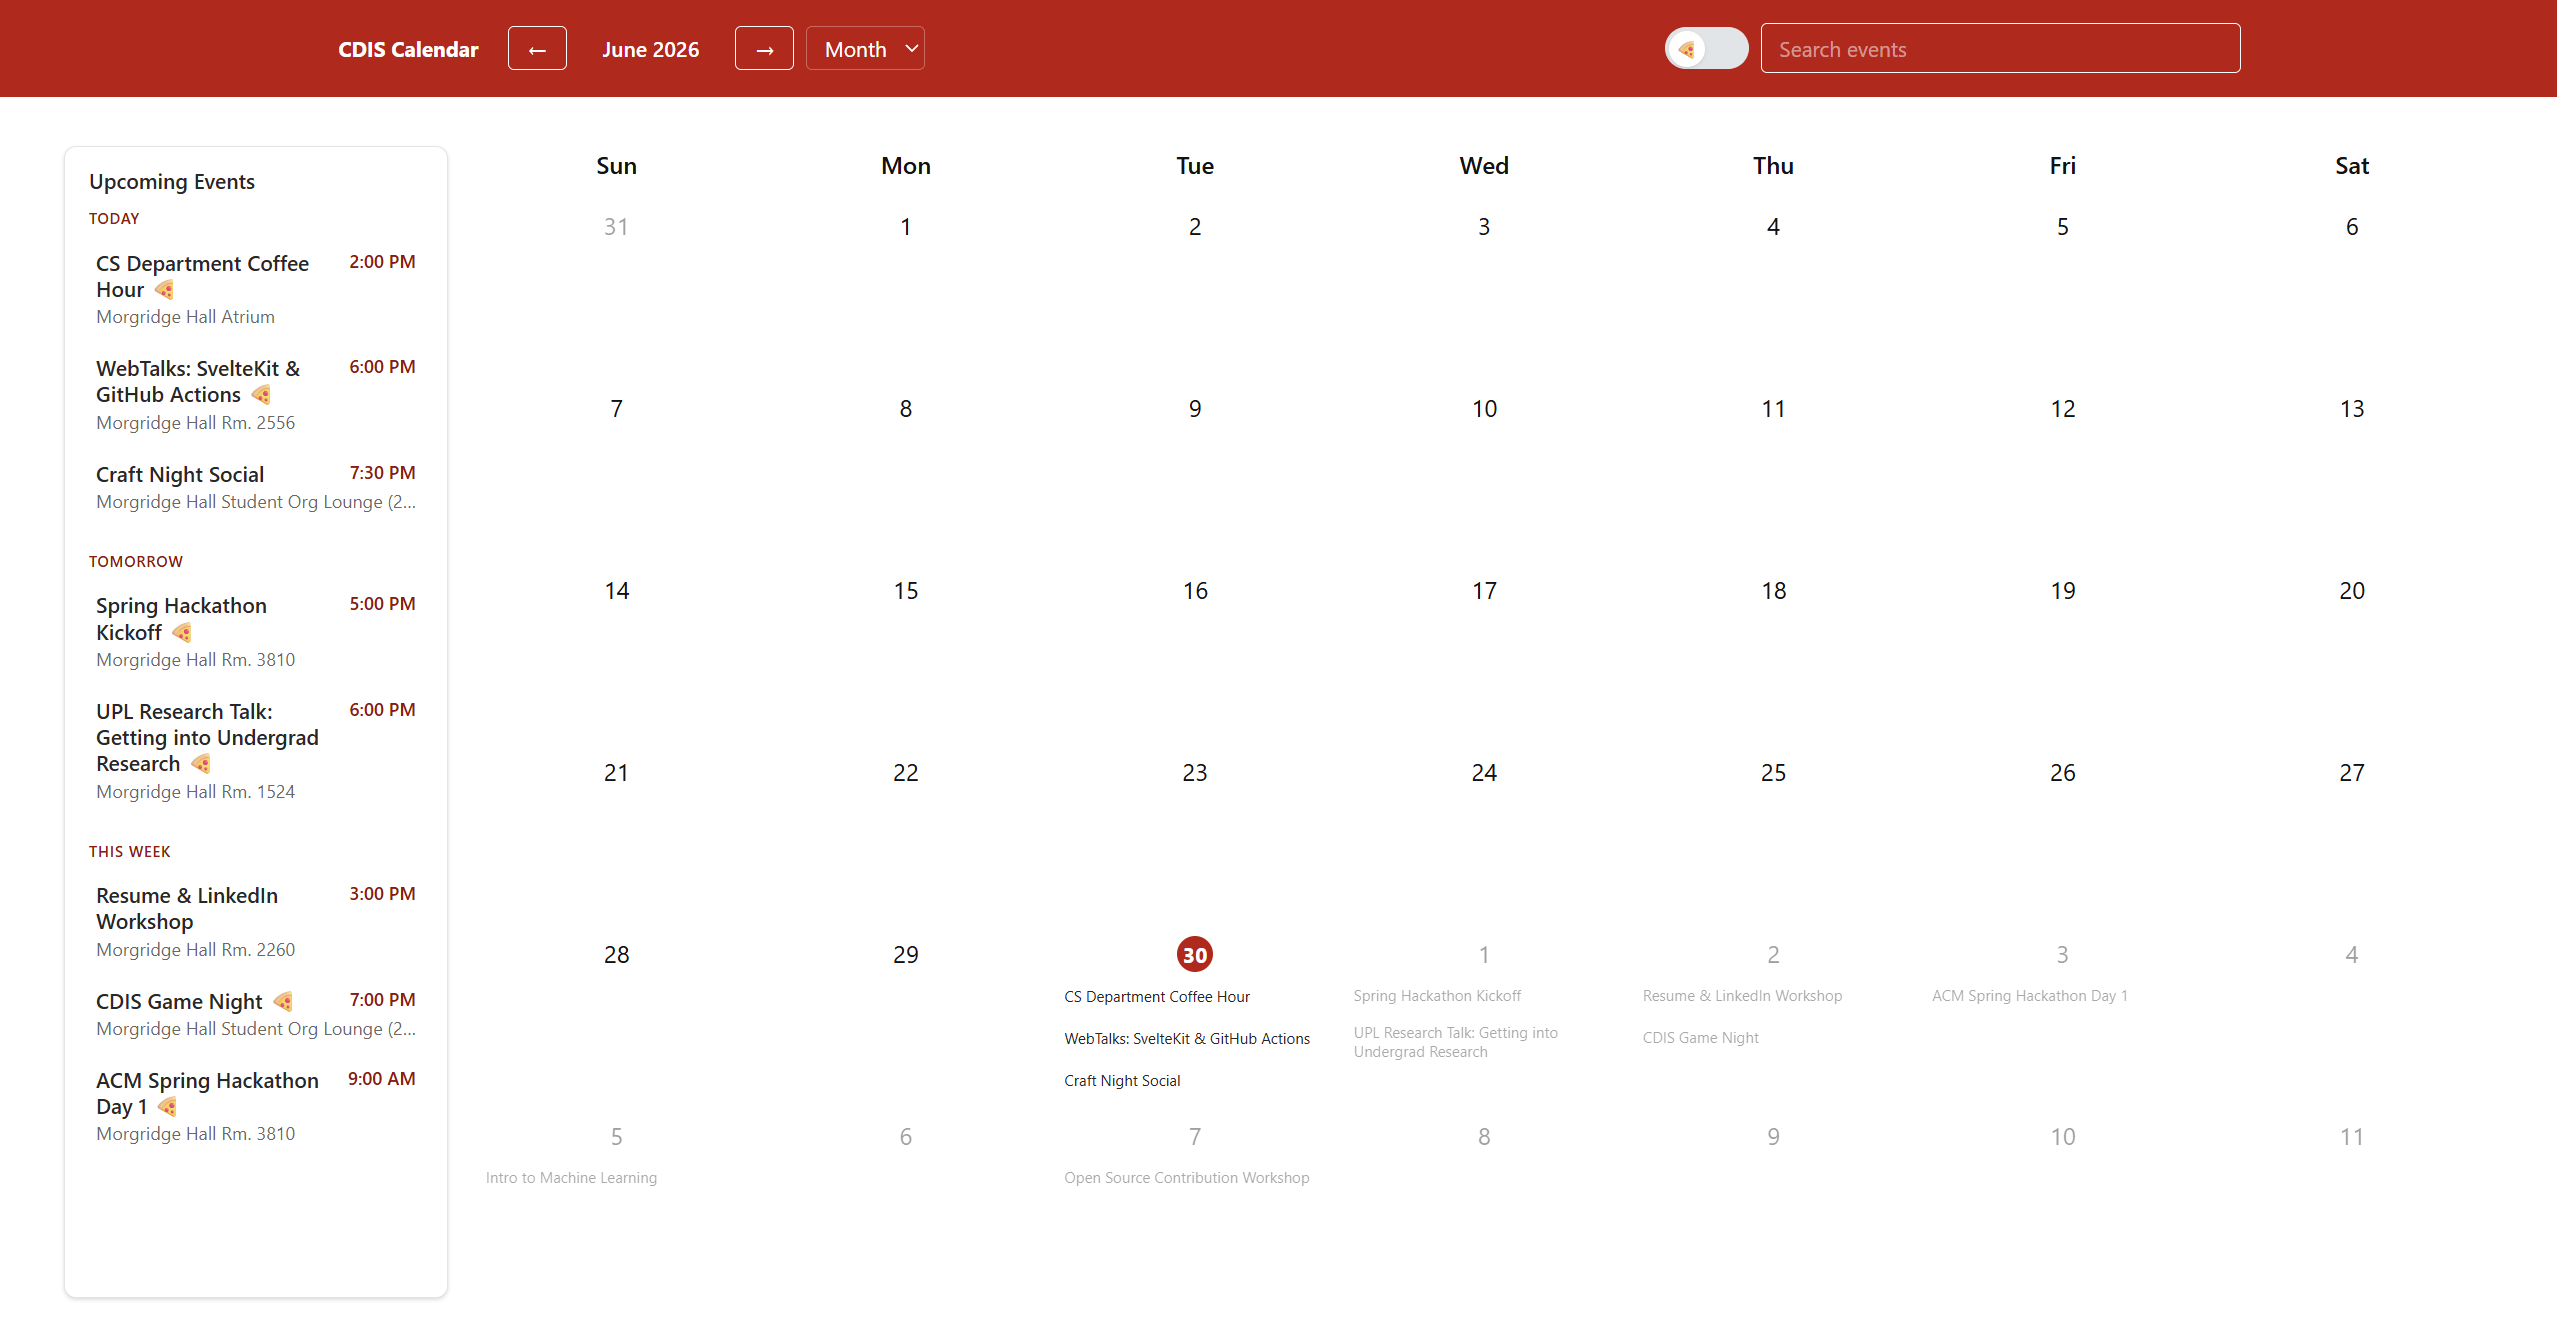2557x1338 pixels.
Task: Click the 2:00 PM time for Coffee Hour
Action: pyautogui.click(x=382, y=262)
